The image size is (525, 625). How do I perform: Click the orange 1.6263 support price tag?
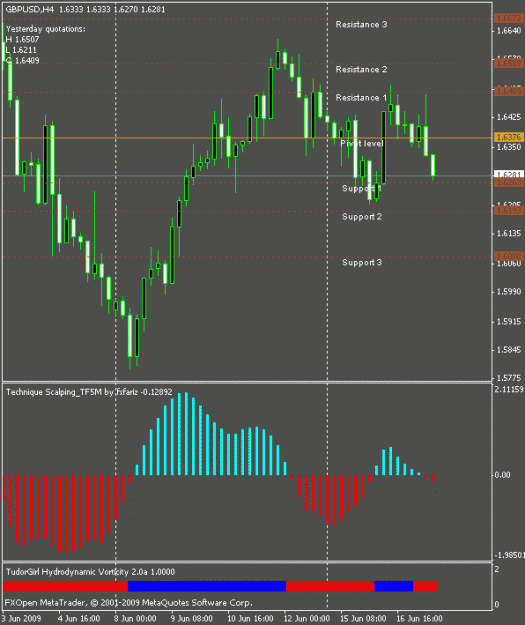(509, 182)
